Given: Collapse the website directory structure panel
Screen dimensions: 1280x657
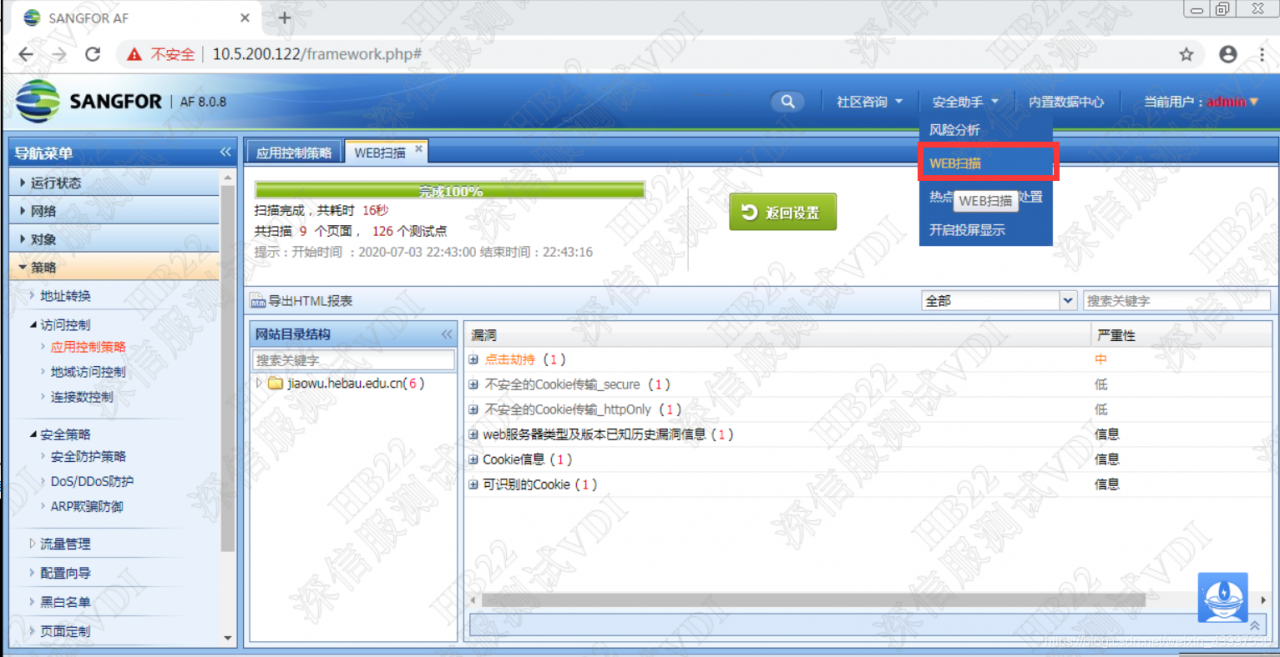Looking at the screenshot, I should pyautogui.click(x=446, y=334).
